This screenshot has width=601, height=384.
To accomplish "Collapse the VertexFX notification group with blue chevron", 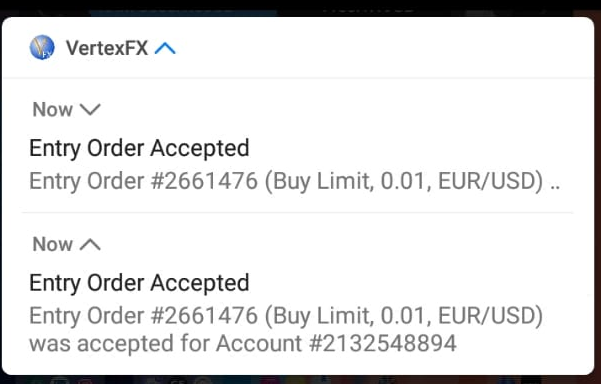I will pos(165,48).
